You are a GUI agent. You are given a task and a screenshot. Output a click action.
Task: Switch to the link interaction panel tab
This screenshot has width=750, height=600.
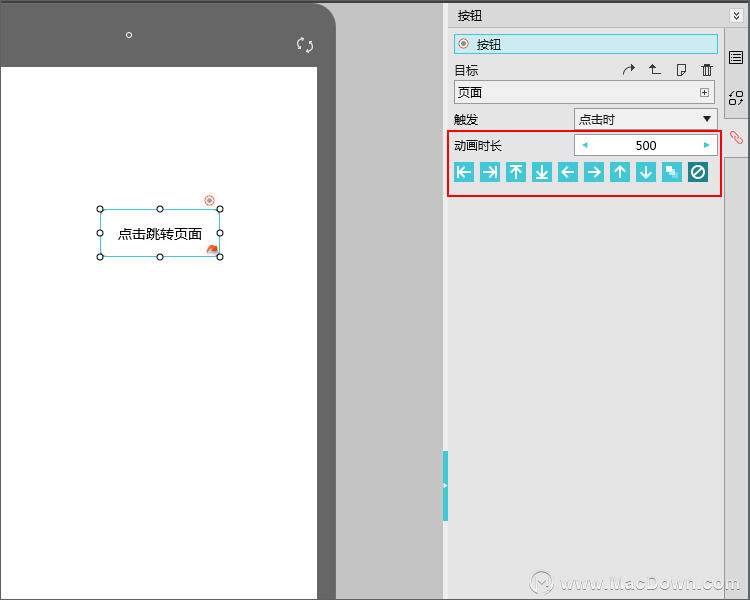(x=736, y=138)
